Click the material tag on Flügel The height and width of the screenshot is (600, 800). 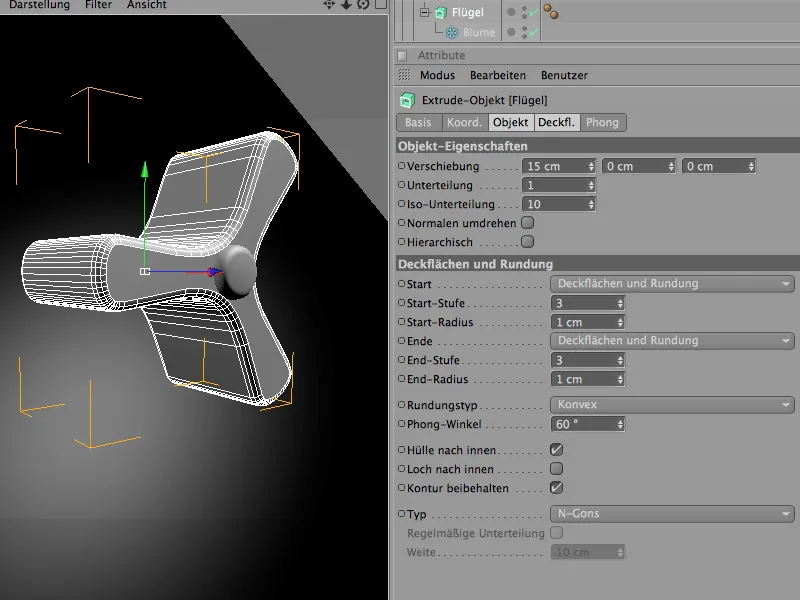pos(550,13)
